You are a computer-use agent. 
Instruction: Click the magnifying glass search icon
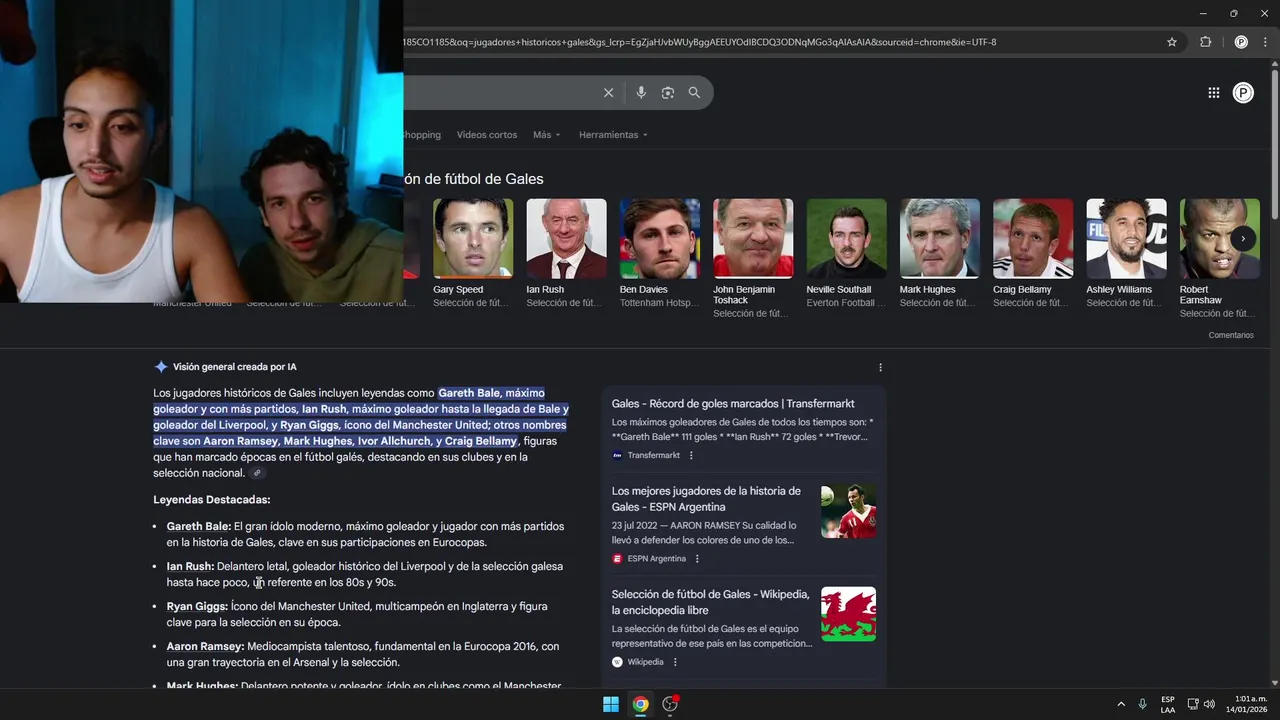point(694,93)
